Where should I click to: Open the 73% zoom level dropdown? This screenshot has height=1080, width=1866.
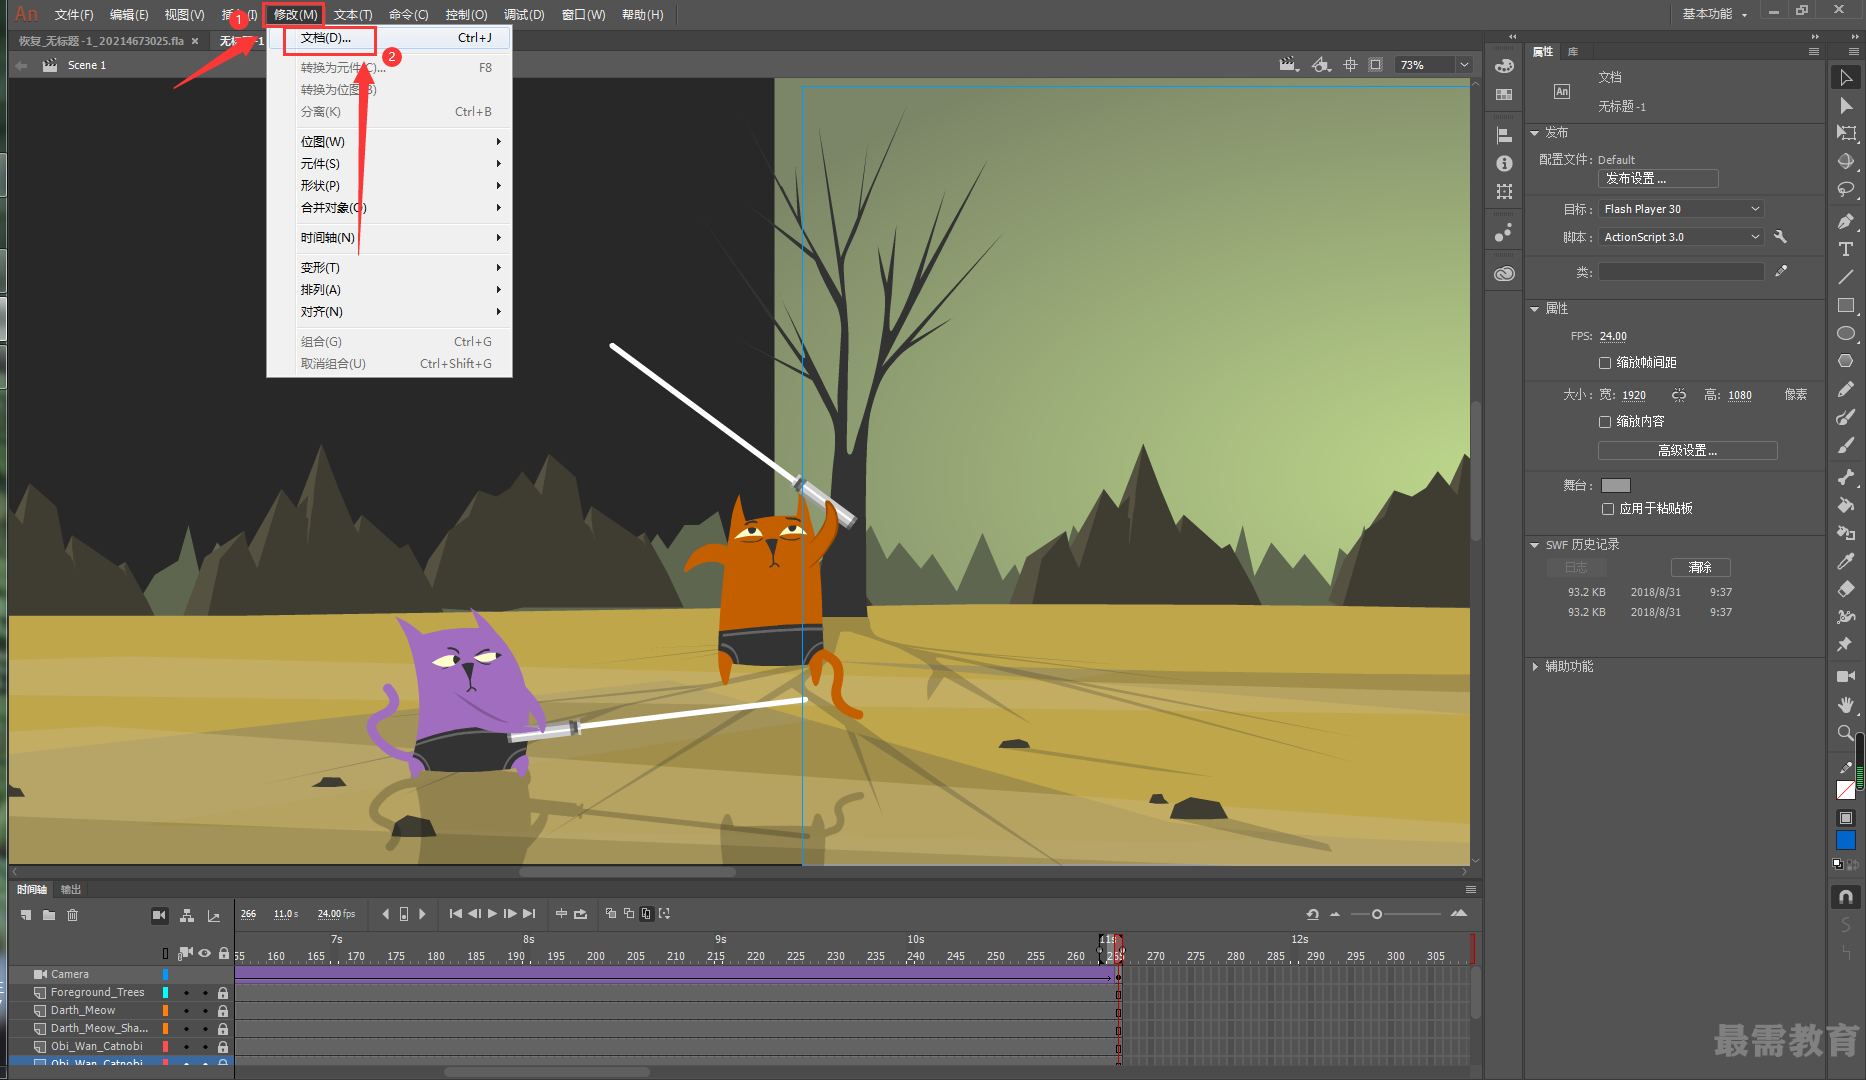(1464, 65)
